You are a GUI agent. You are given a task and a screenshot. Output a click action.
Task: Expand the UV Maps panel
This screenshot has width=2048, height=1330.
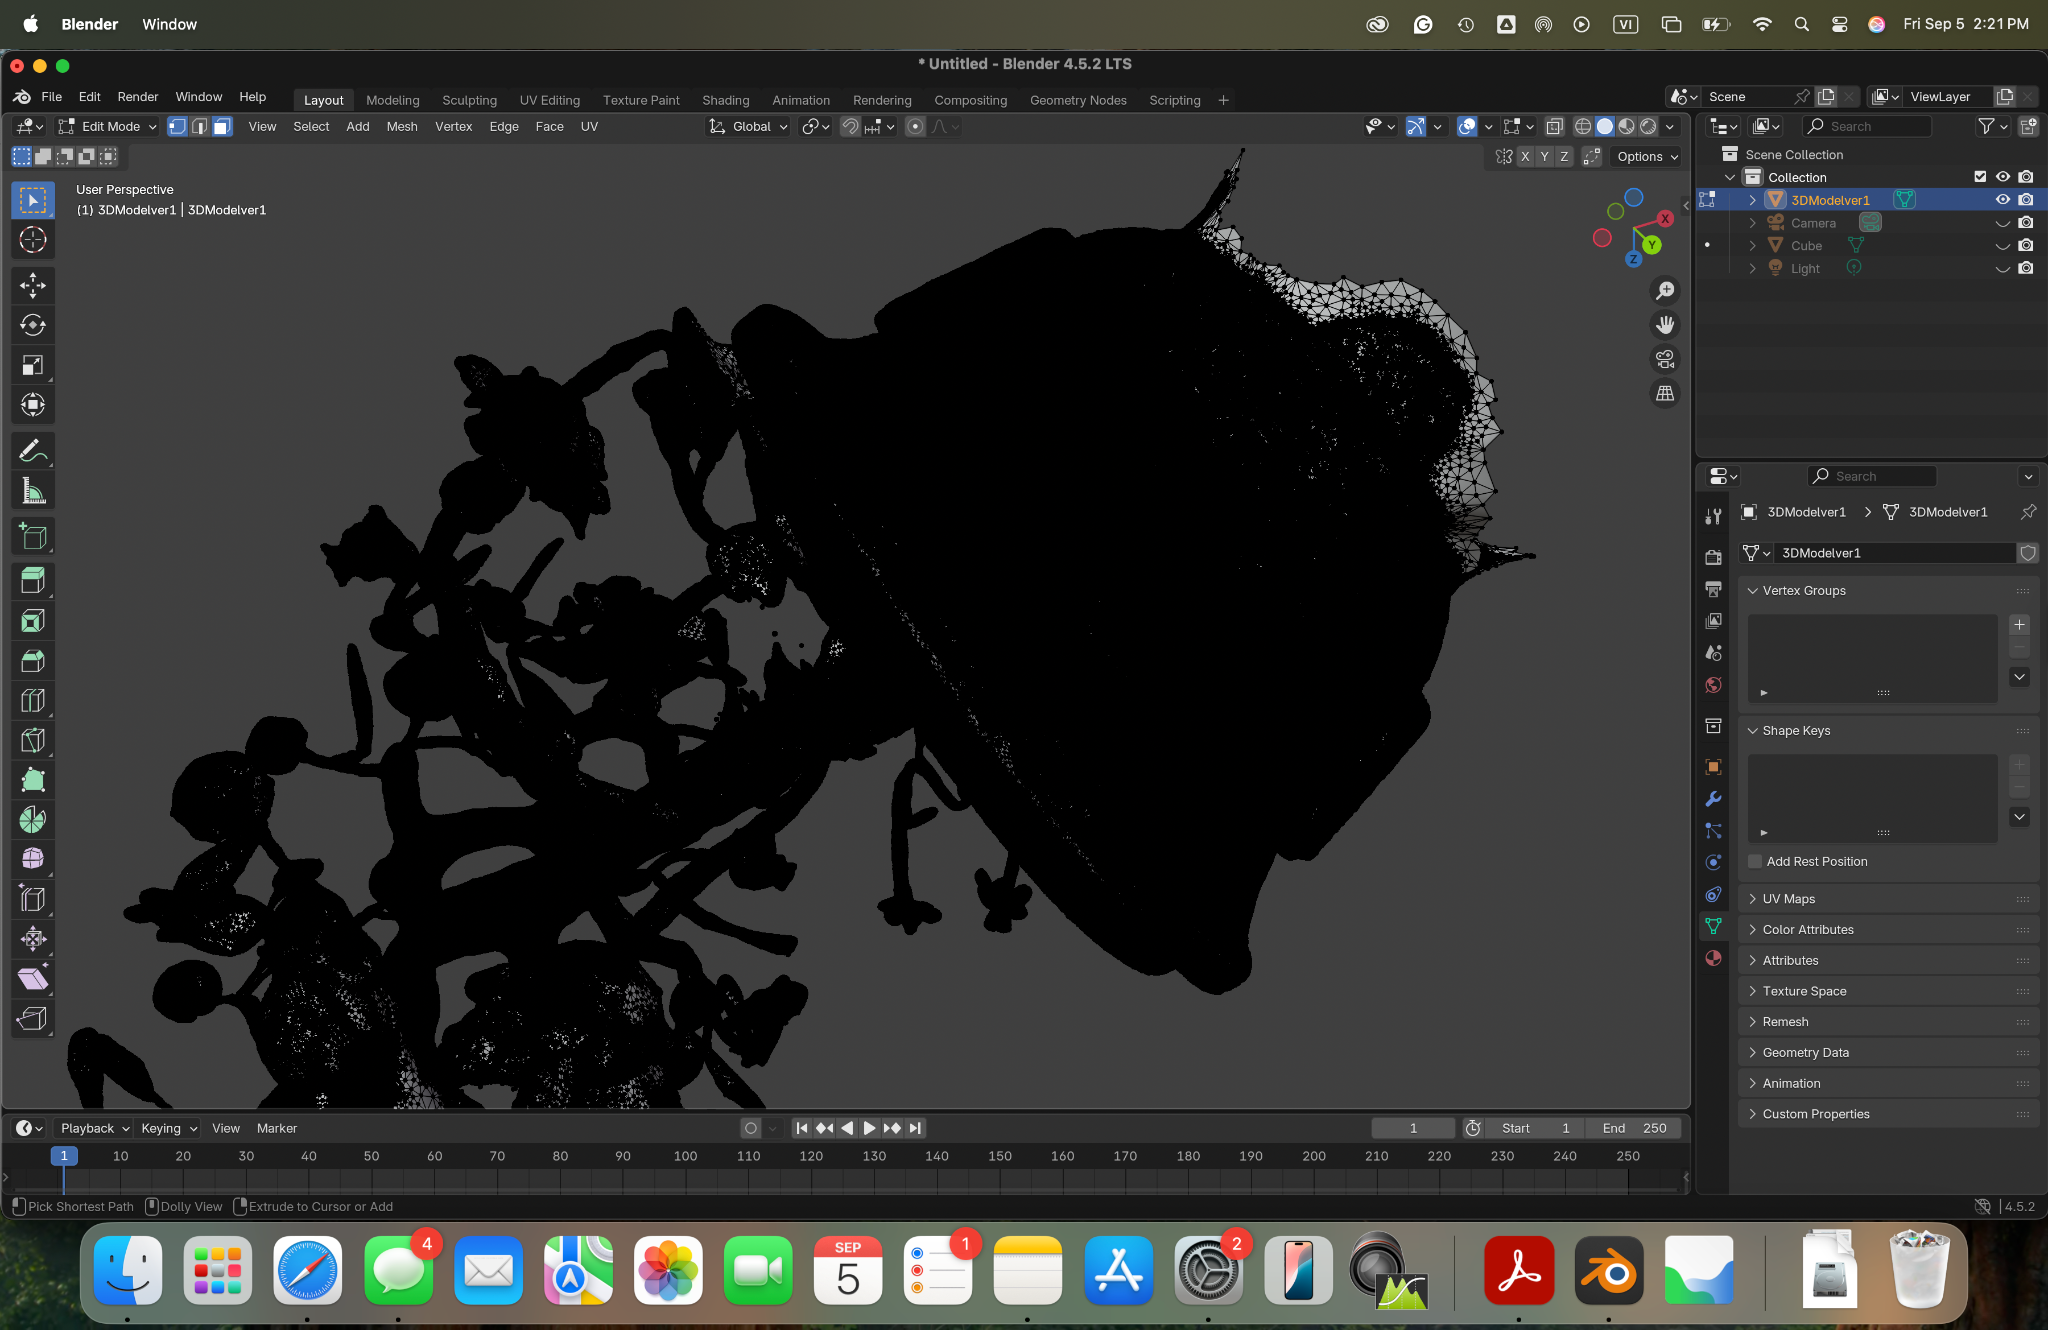pos(1788,899)
